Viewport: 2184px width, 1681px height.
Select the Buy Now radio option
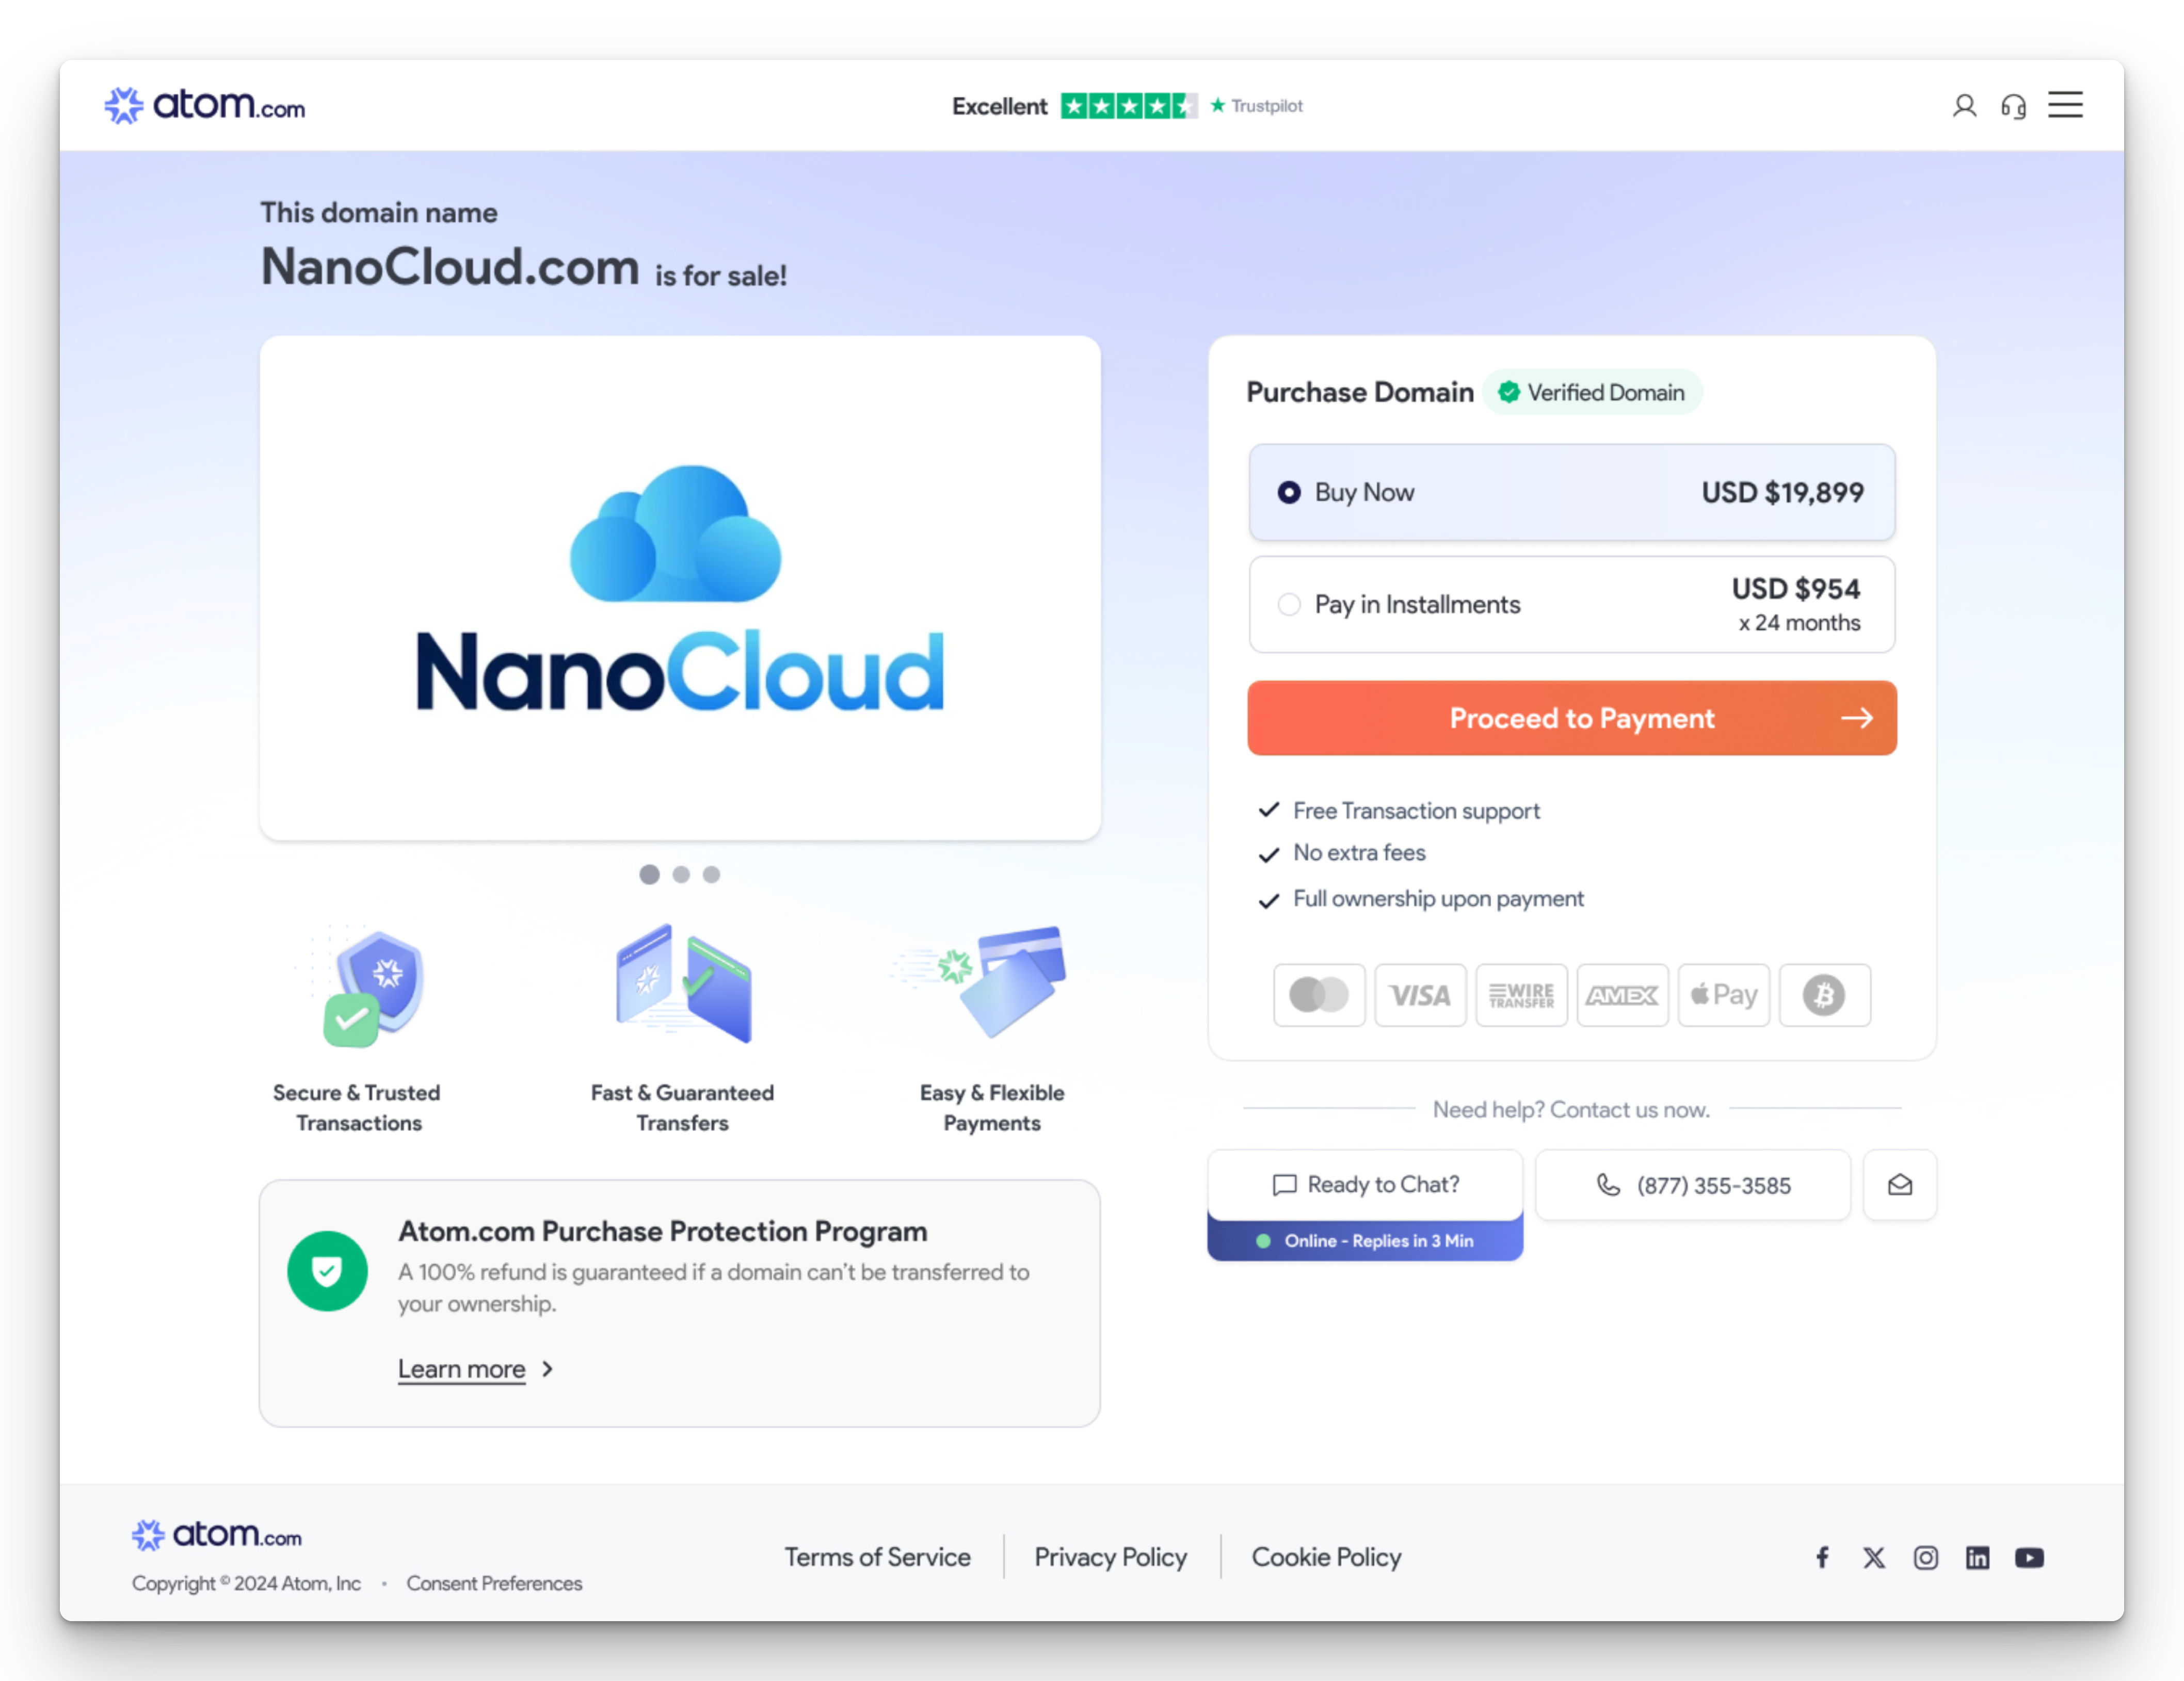1289,492
